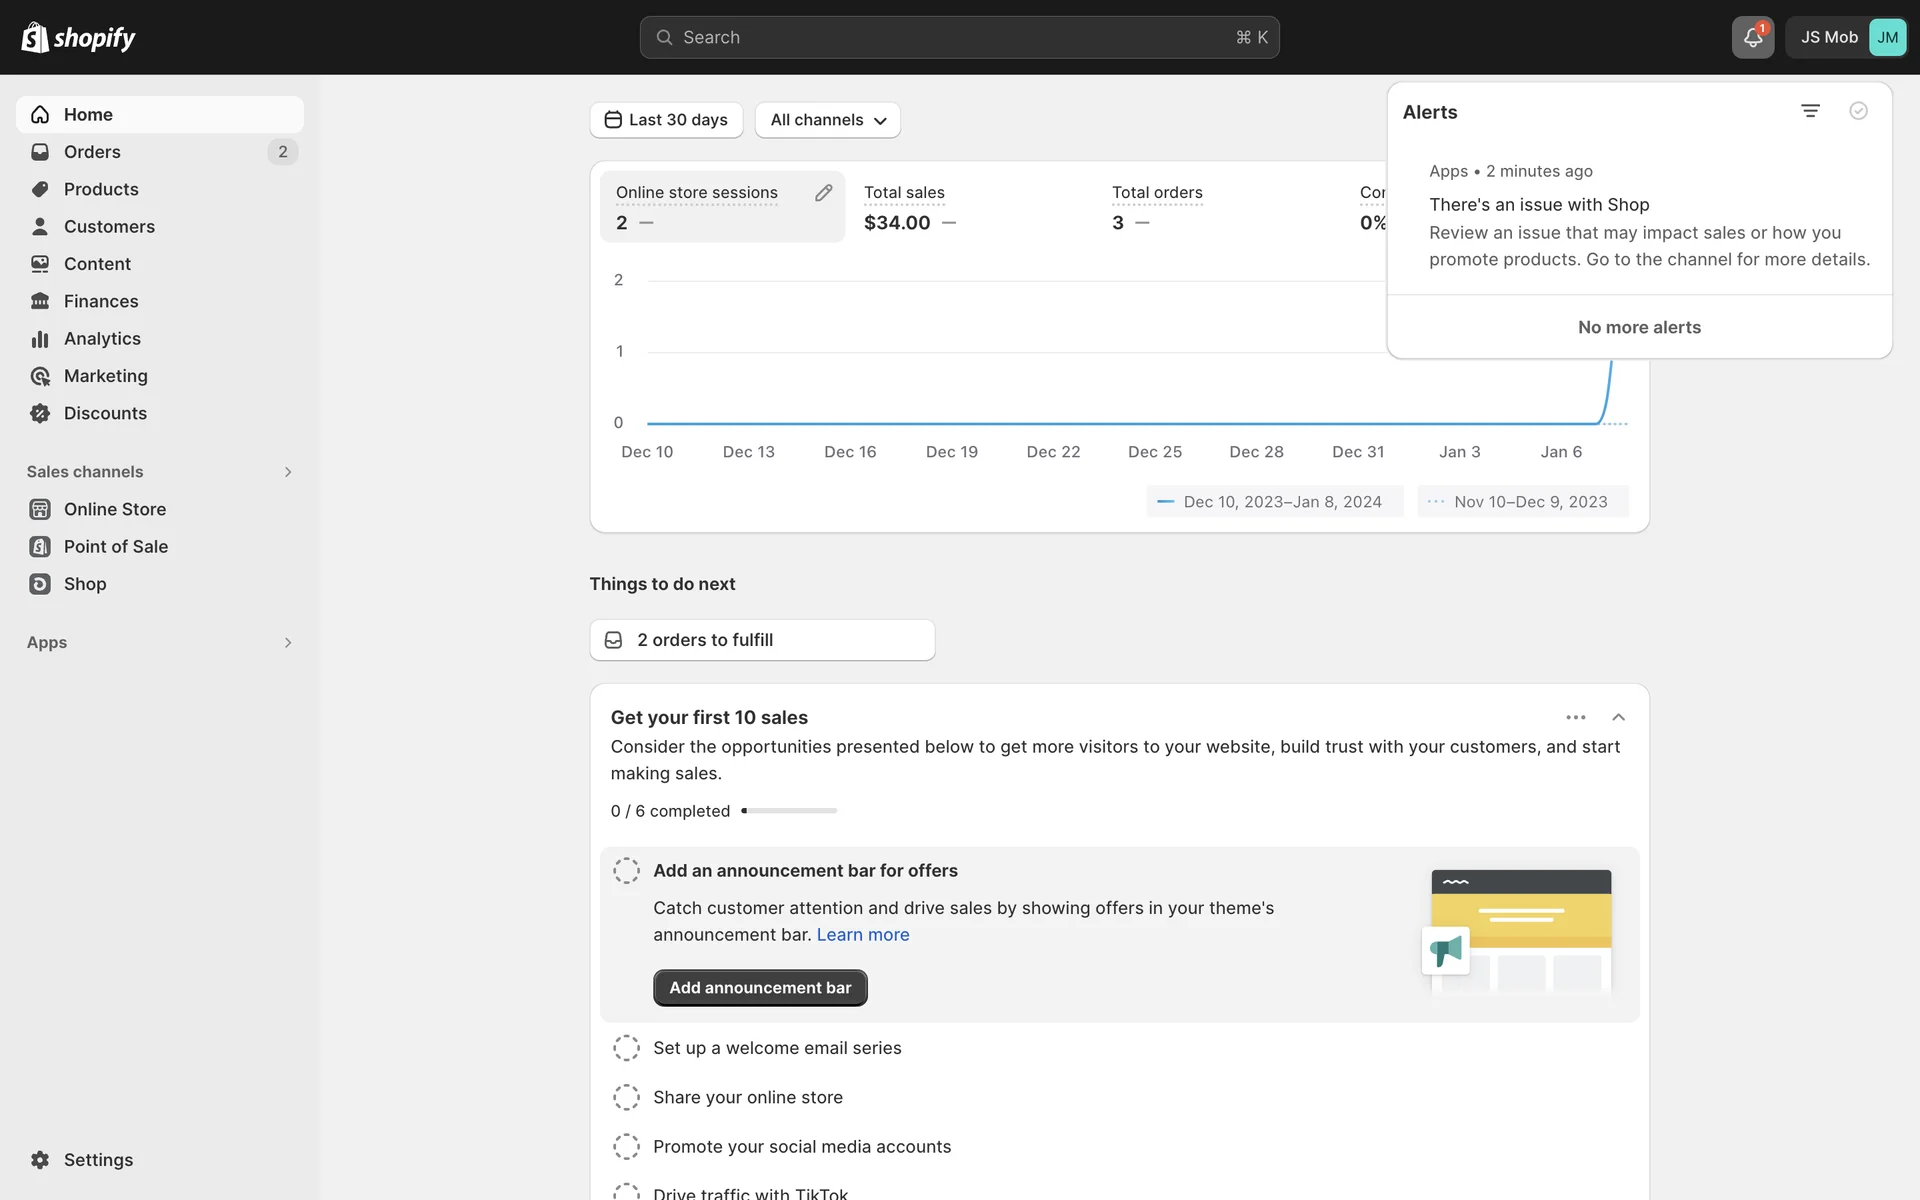Open three-dot menu on first sales card

coord(1576,717)
